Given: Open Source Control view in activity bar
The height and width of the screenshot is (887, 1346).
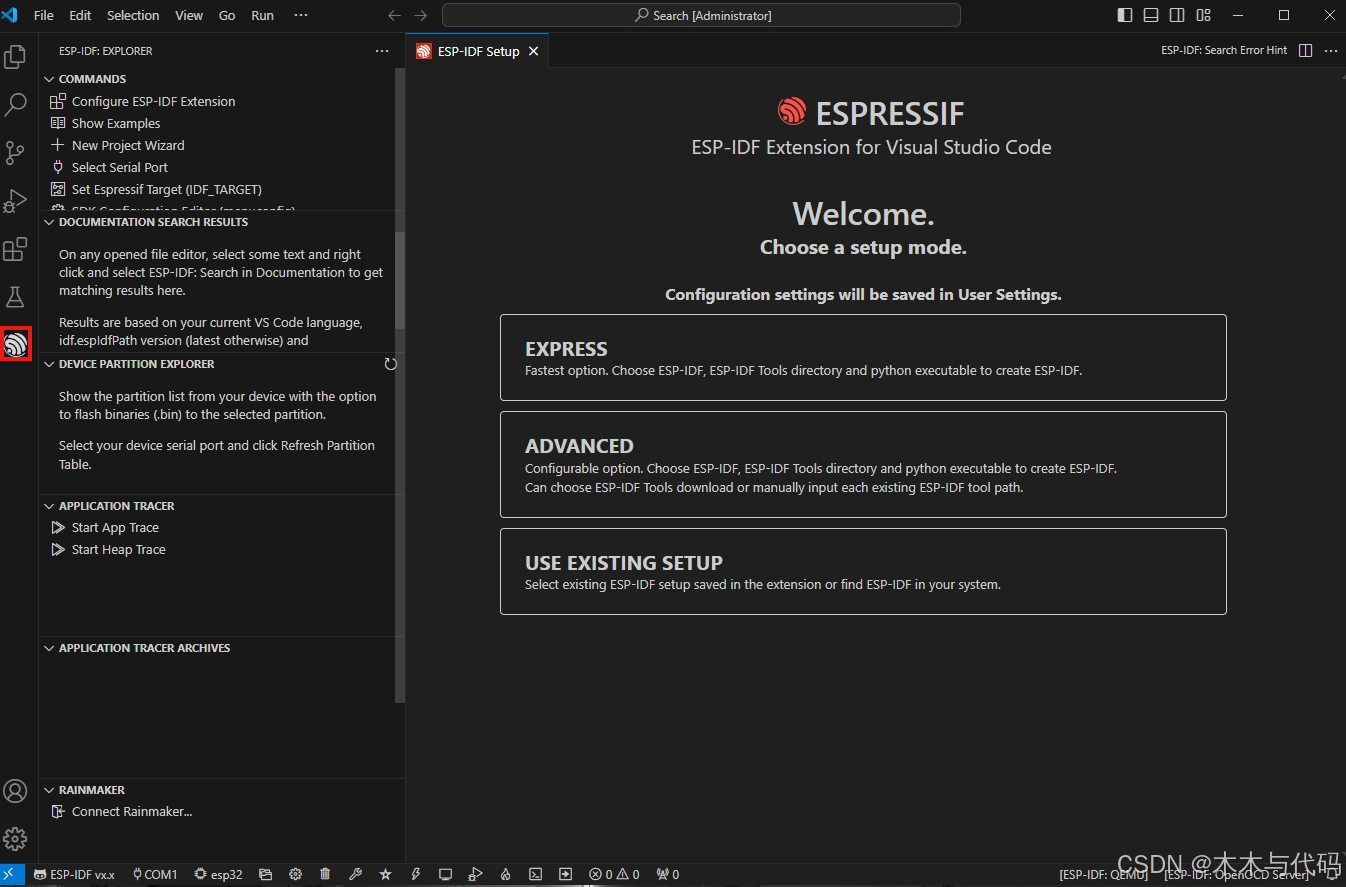Looking at the screenshot, I should [15, 153].
